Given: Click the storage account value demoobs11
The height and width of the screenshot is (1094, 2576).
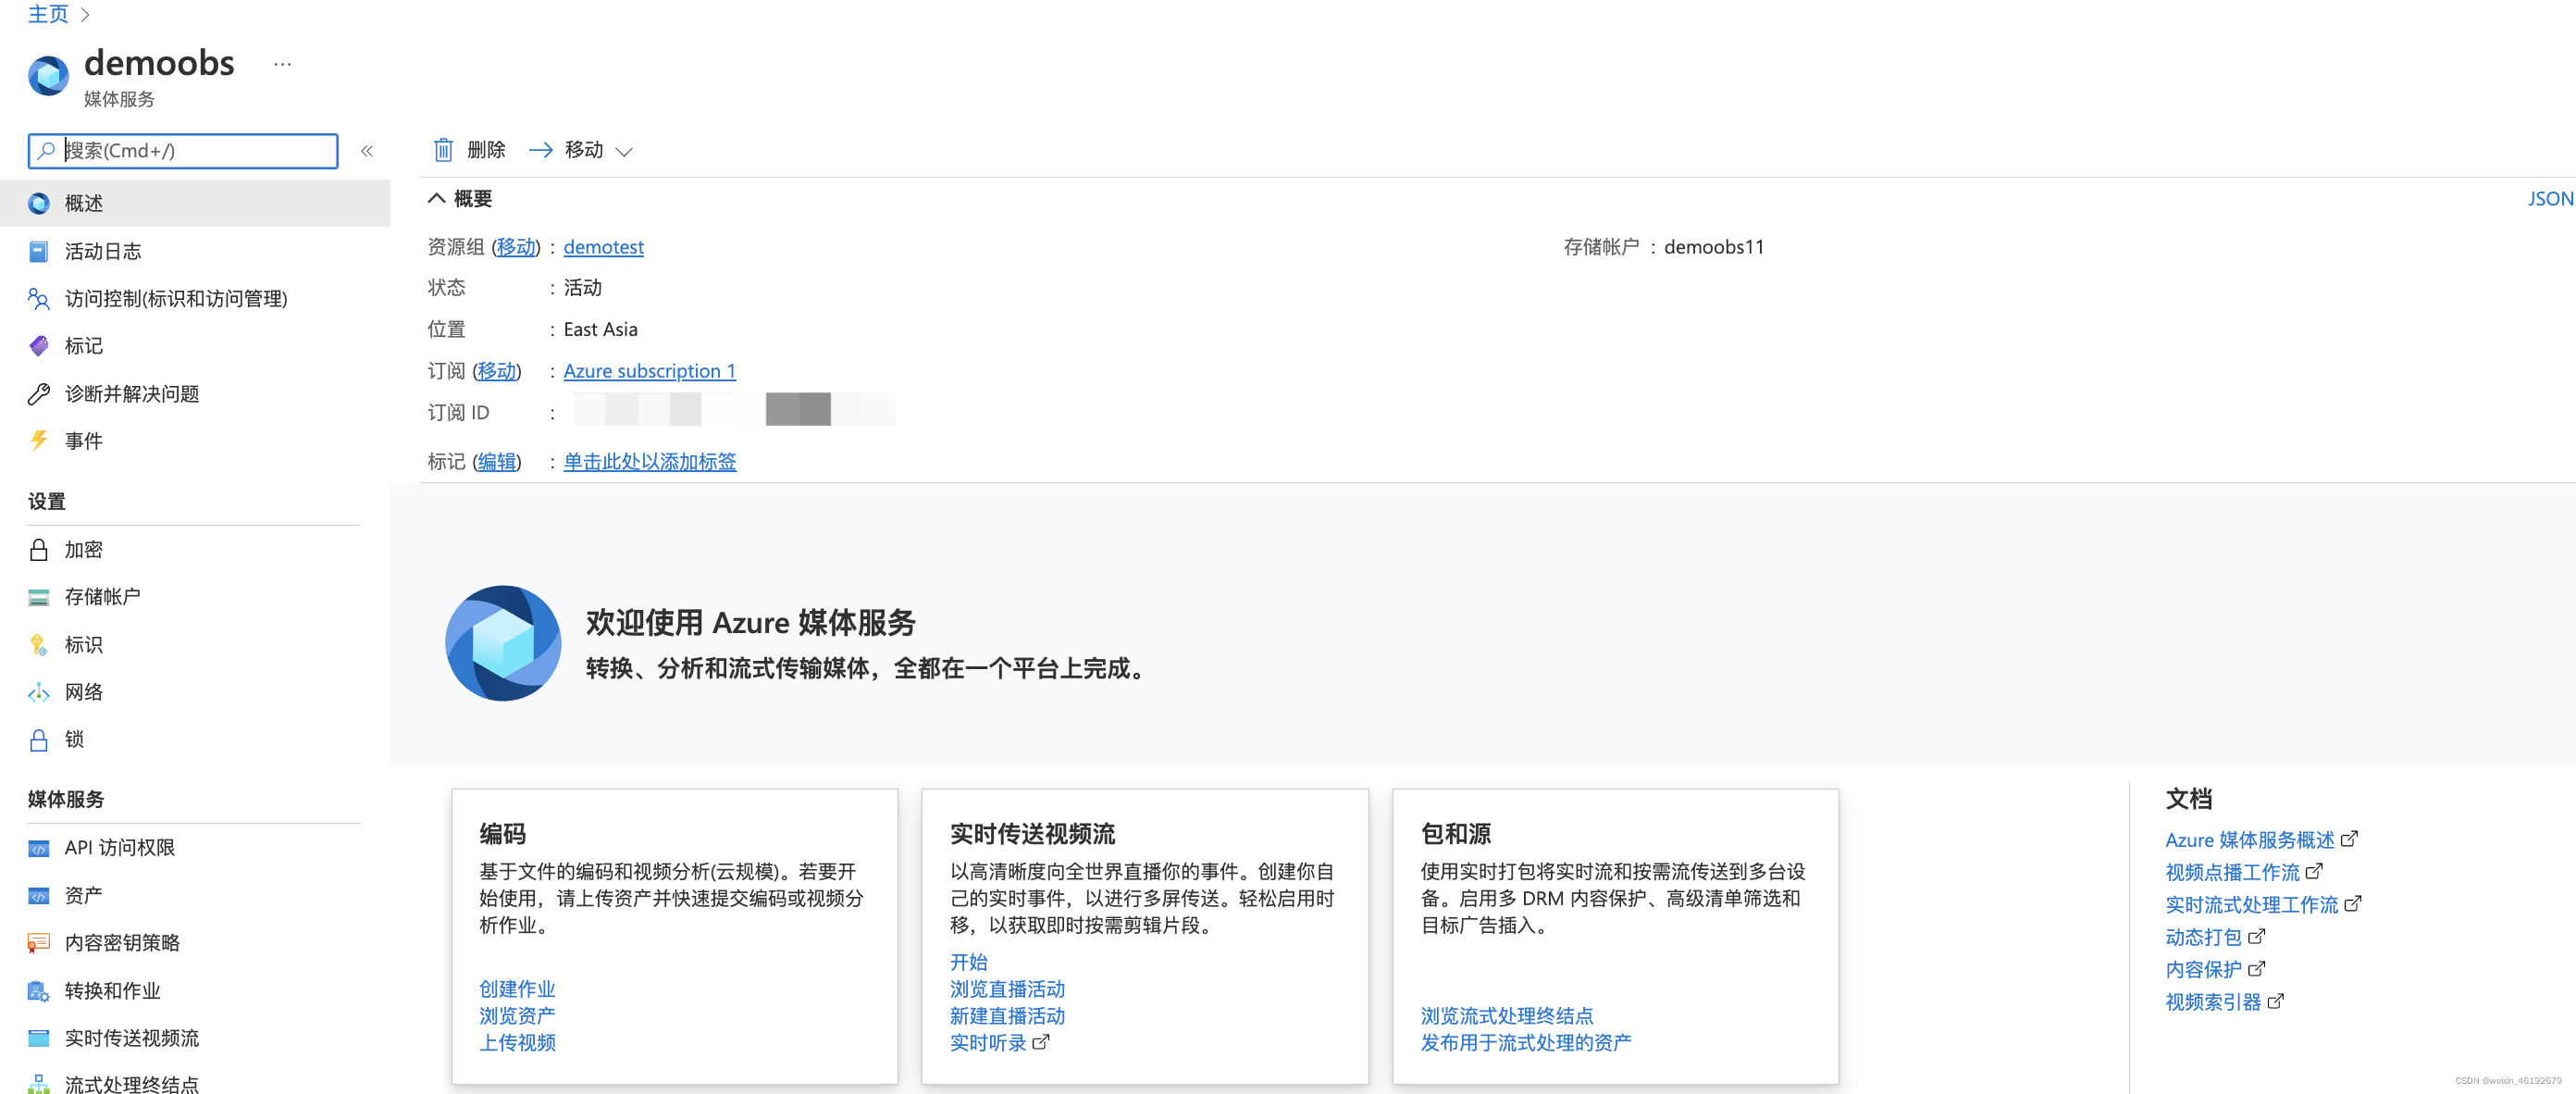Looking at the screenshot, I should coord(1713,247).
